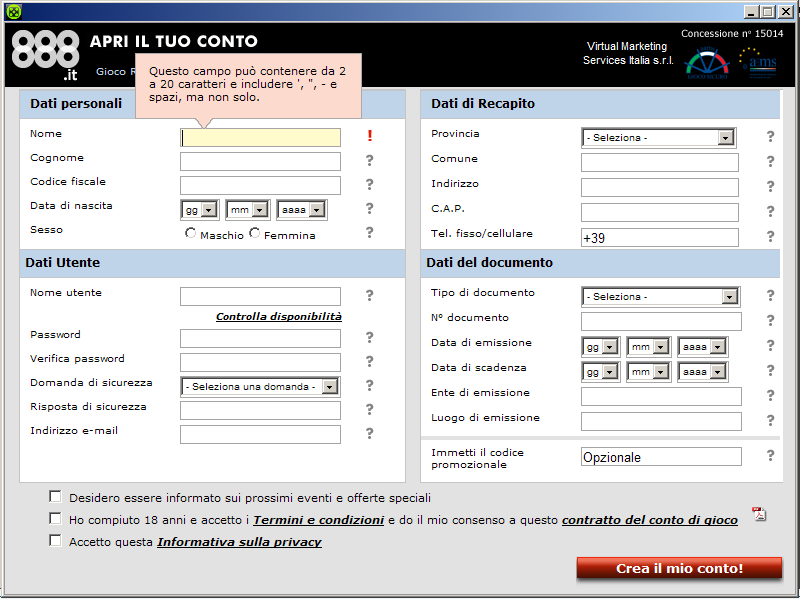Open the Data di emissione day dropdown

click(x=601, y=347)
